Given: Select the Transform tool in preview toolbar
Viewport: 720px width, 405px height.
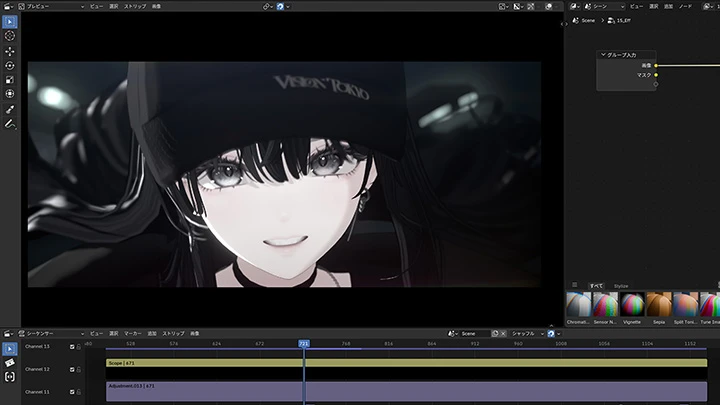Looking at the screenshot, I should 10,94.
